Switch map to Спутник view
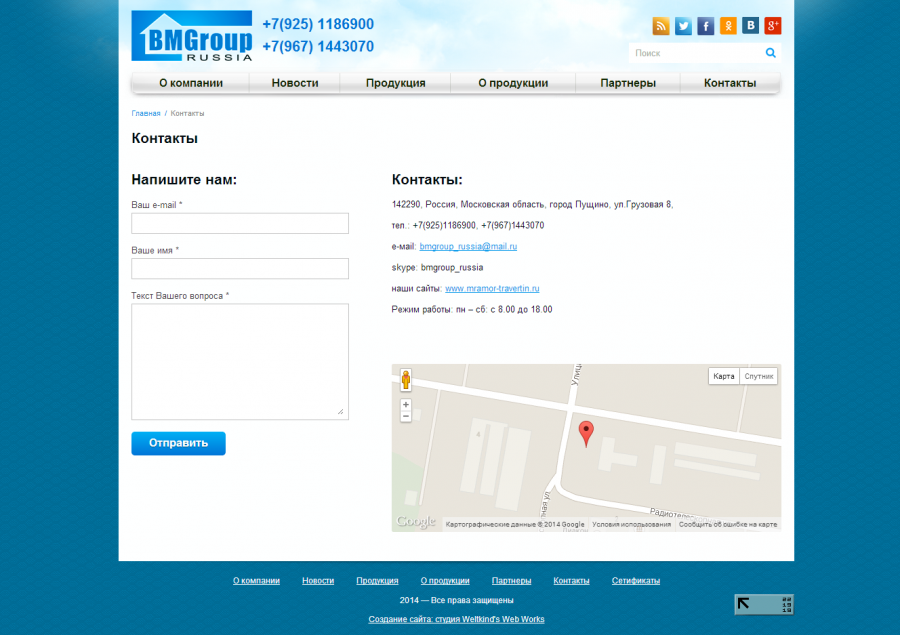The width and height of the screenshot is (900, 635). [x=759, y=376]
